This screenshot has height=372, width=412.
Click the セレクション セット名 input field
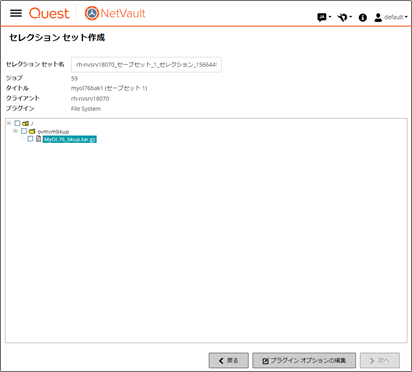[146, 65]
